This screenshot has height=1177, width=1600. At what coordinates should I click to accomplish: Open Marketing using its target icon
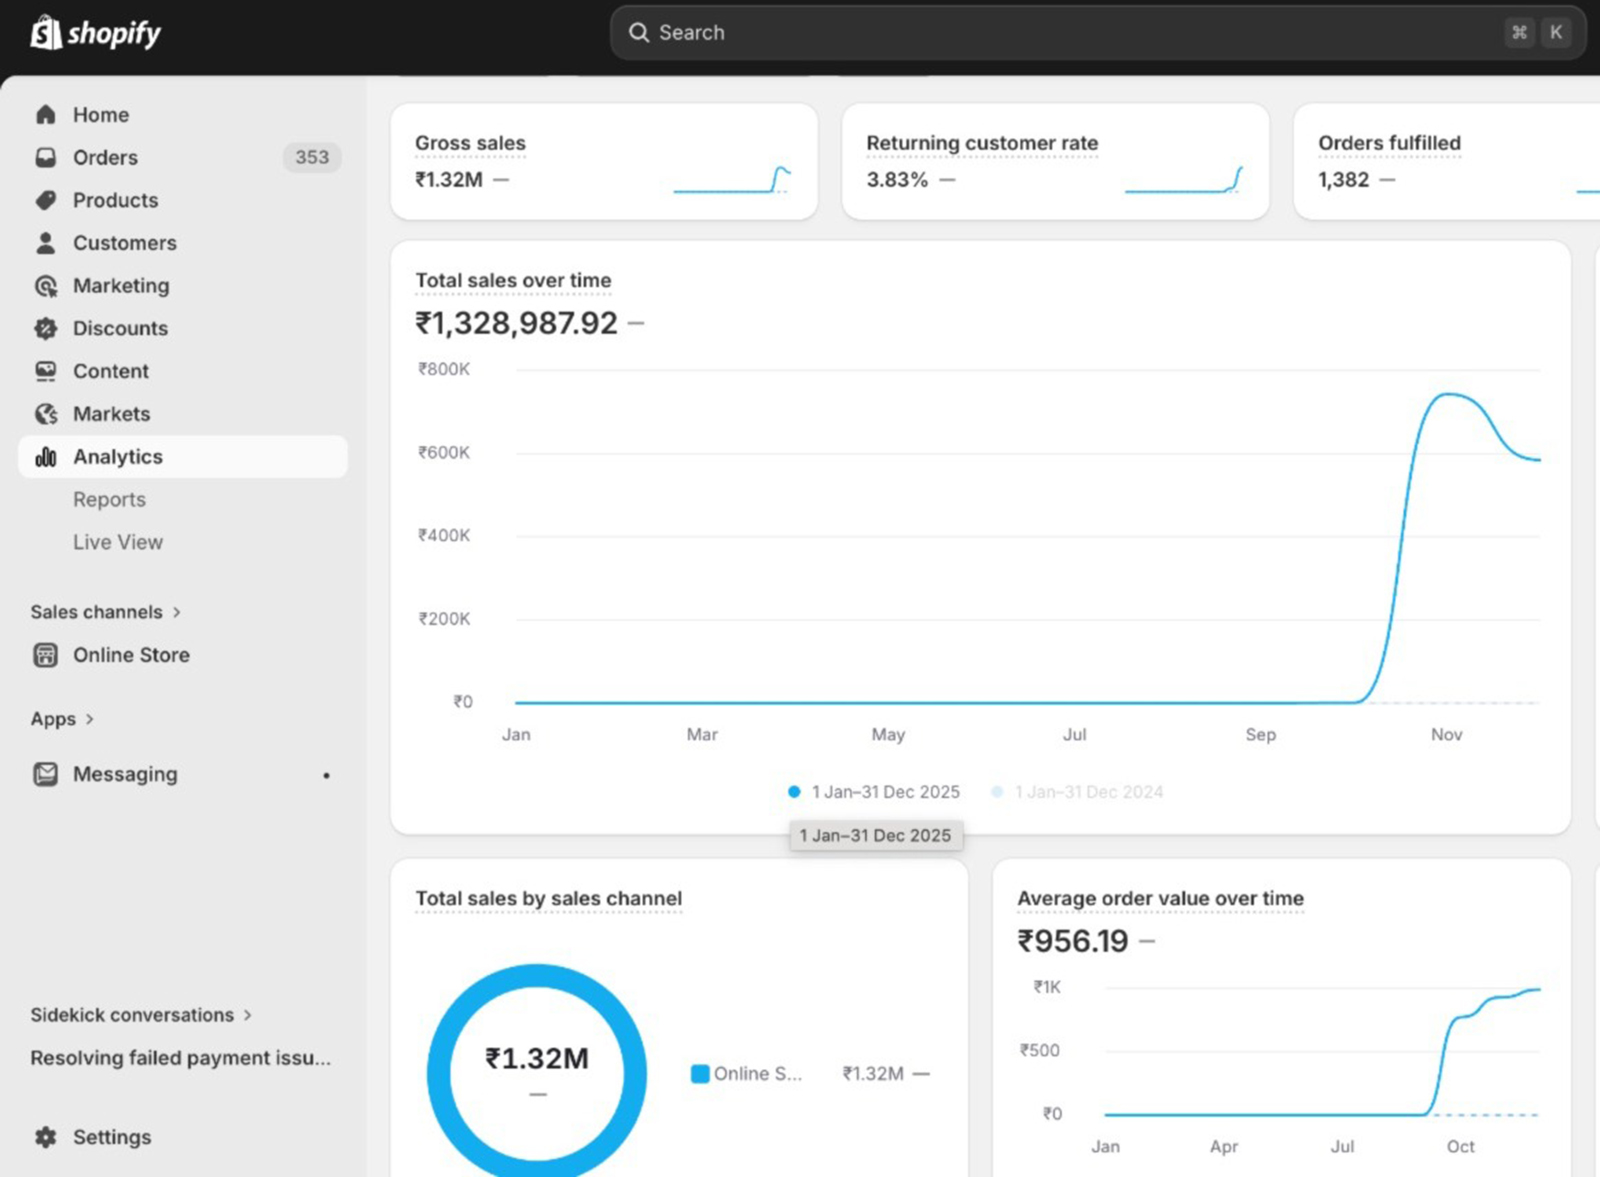click(x=46, y=286)
